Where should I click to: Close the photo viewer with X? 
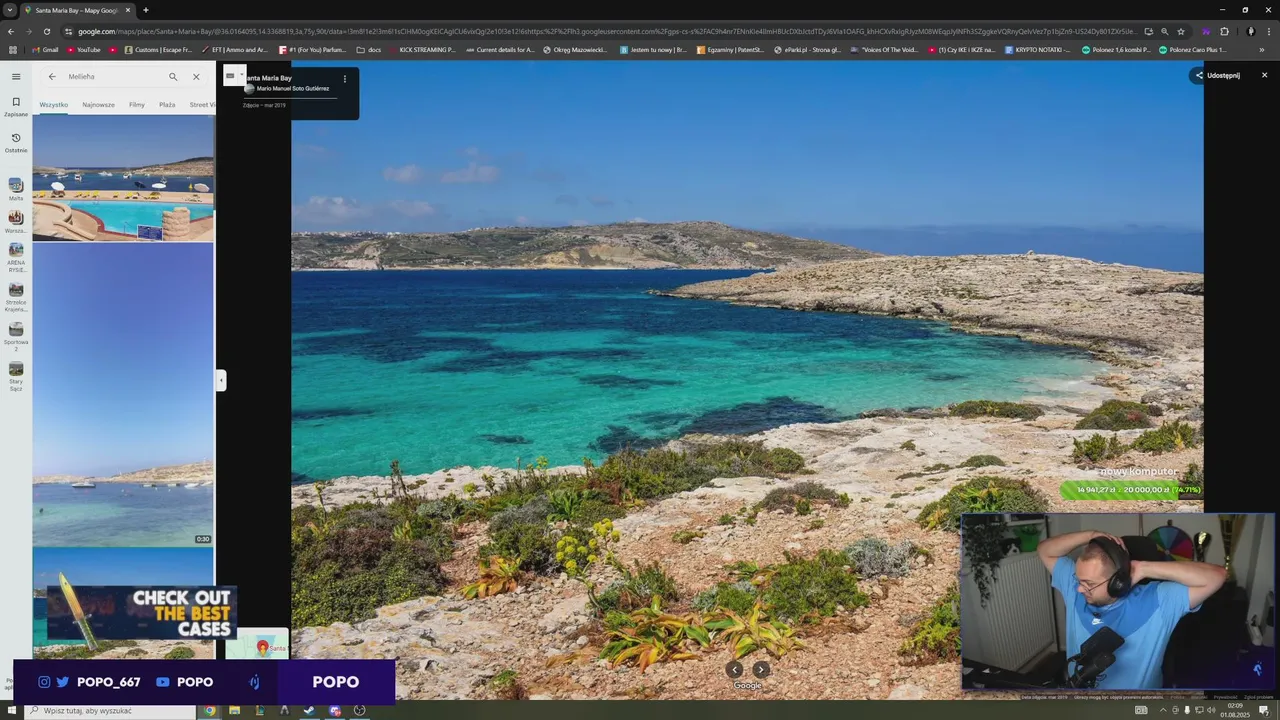click(x=1264, y=75)
